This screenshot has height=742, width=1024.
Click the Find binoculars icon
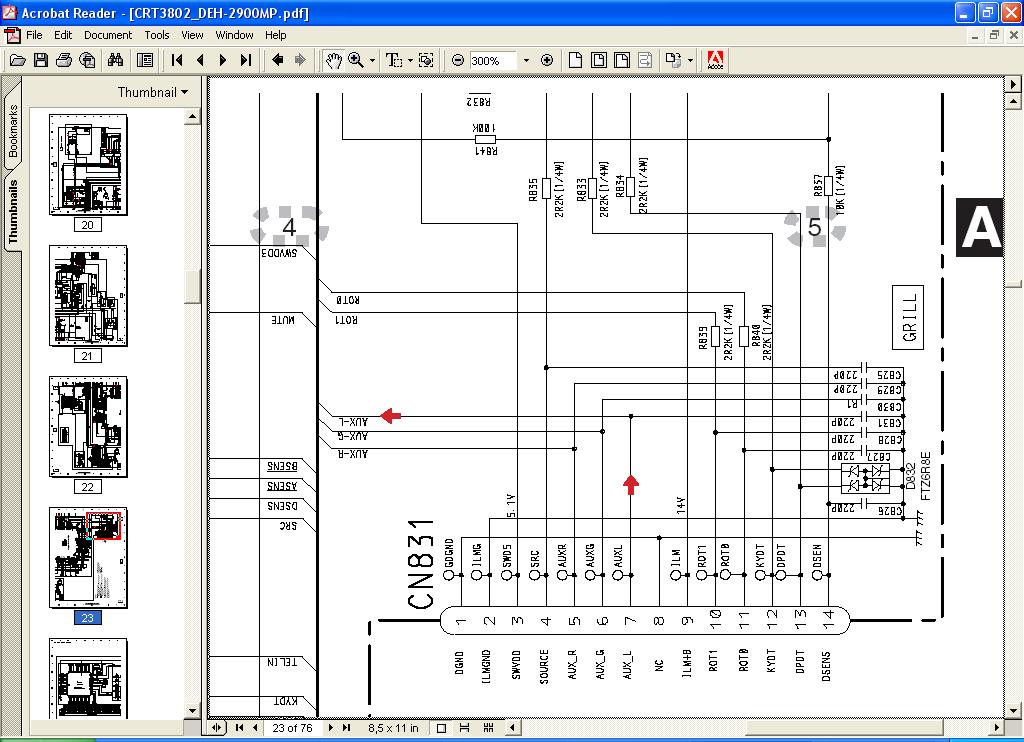(116, 60)
